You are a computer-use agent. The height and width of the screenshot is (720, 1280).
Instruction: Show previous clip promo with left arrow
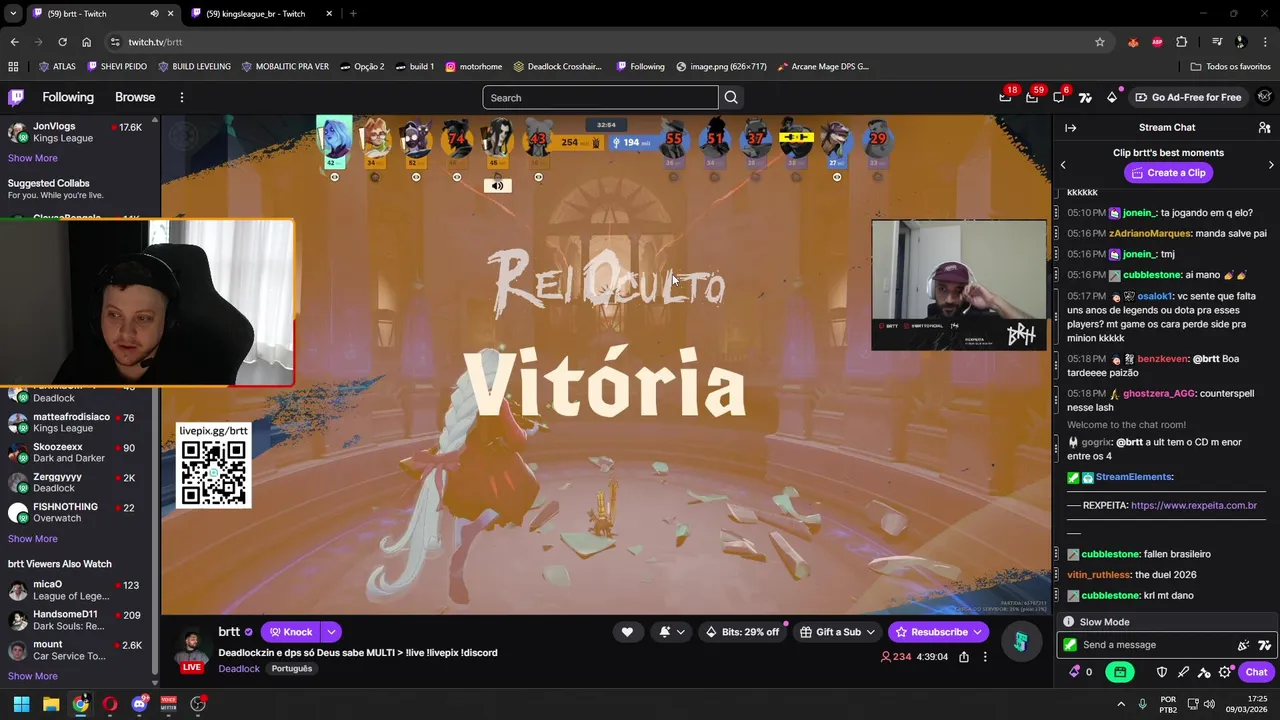tap(1063, 165)
